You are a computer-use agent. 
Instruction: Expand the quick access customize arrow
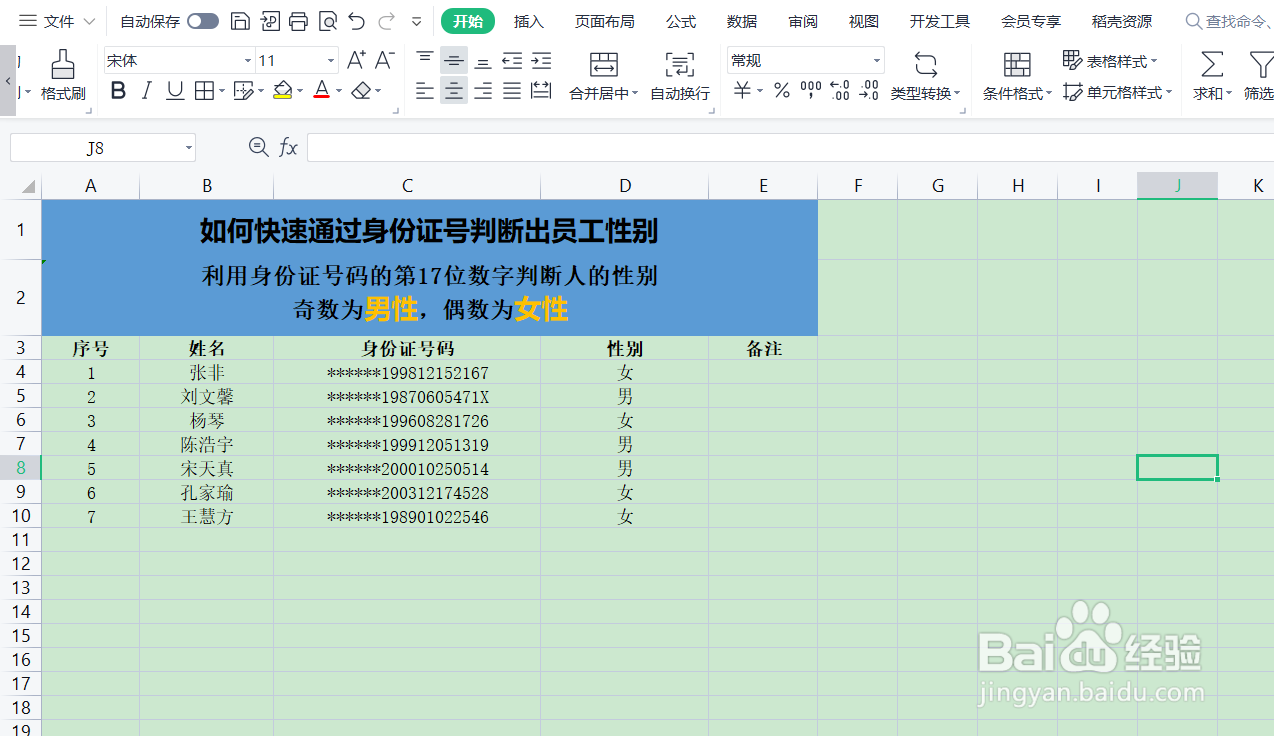point(417,21)
